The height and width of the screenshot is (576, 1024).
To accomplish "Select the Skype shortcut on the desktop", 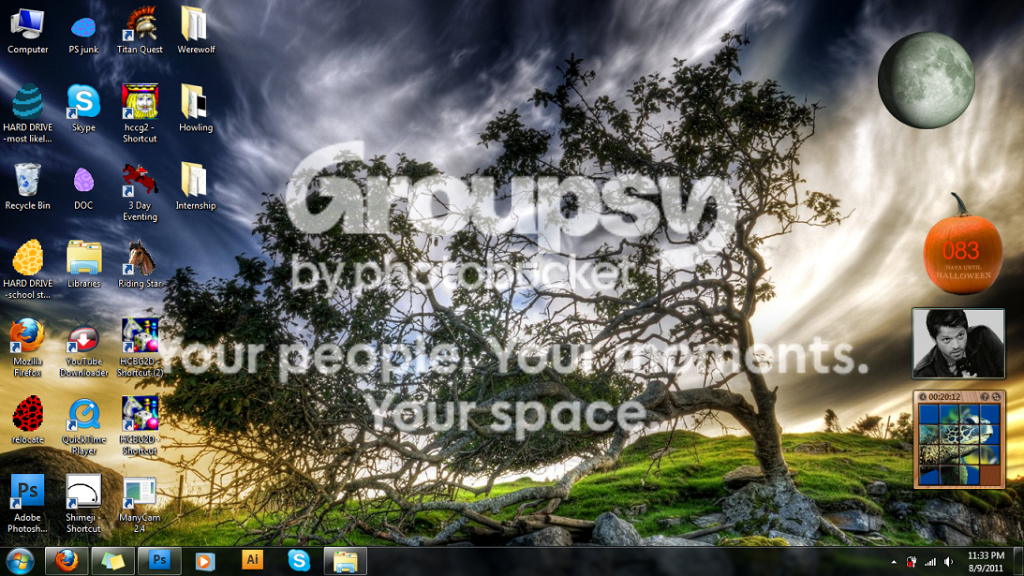I will click(x=84, y=108).
